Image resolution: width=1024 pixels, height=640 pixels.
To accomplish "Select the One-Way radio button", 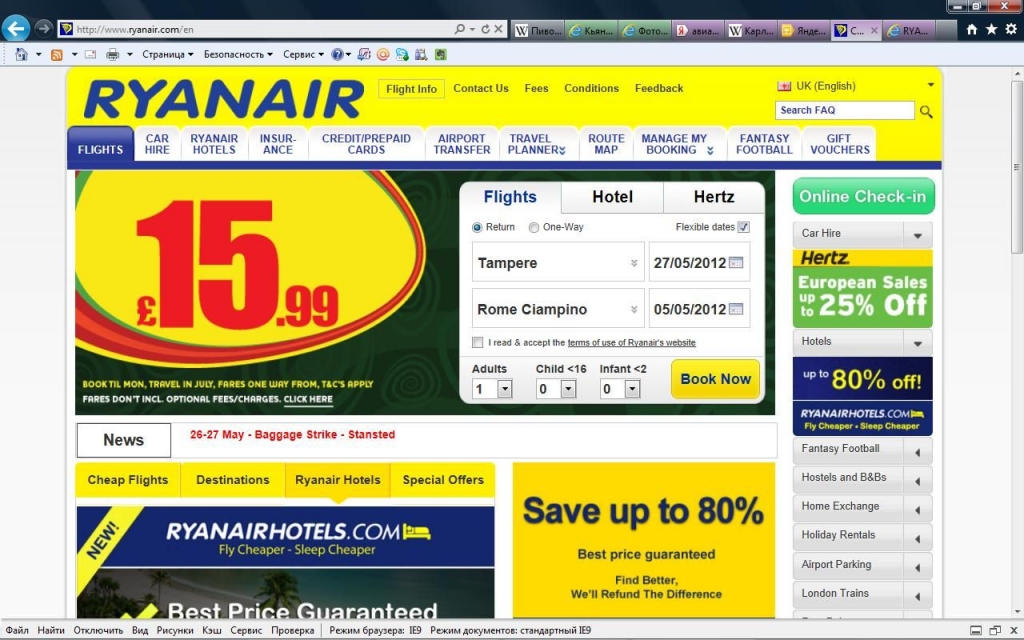I will 534,227.
